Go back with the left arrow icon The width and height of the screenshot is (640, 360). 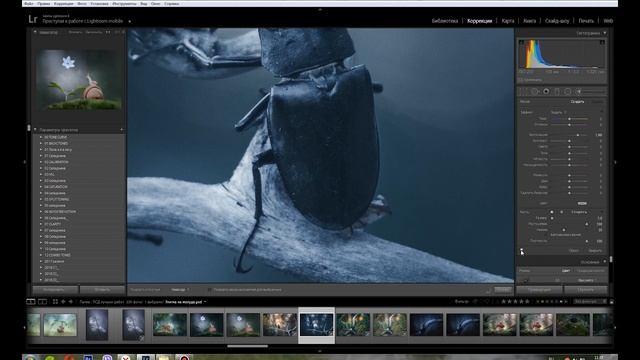click(63, 302)
